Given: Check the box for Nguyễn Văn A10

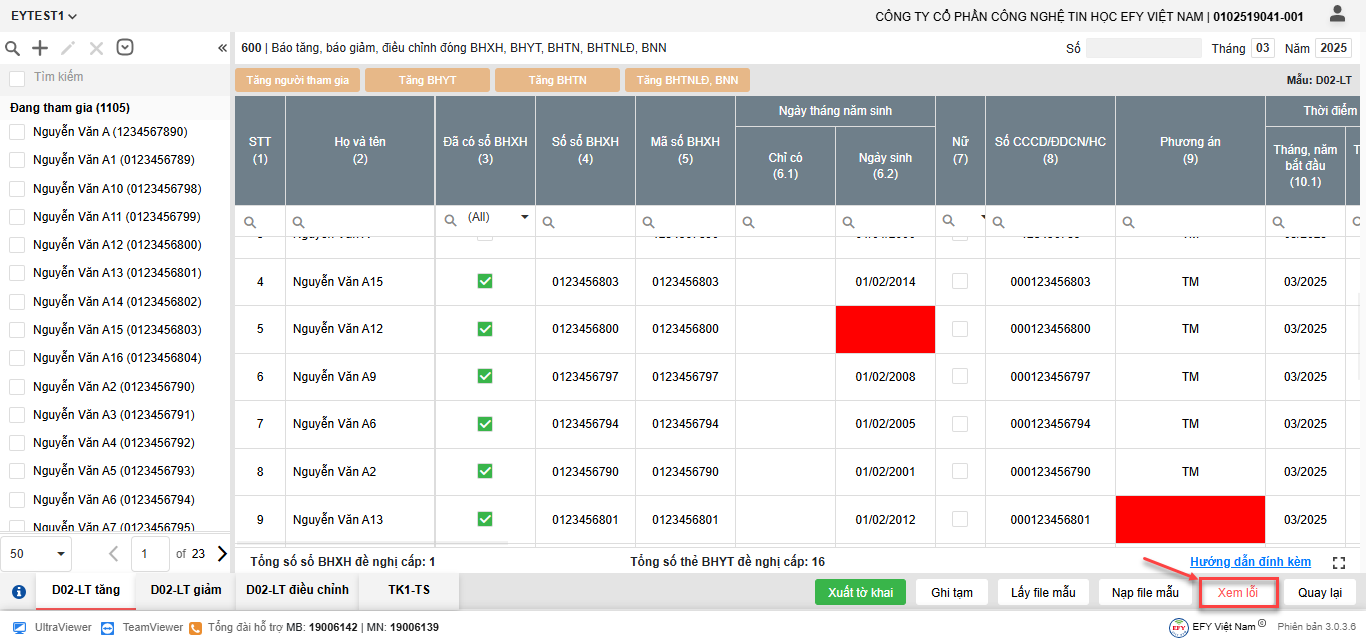Looking at the screenshot, I should pyautogui.click(x=17, y=188).
